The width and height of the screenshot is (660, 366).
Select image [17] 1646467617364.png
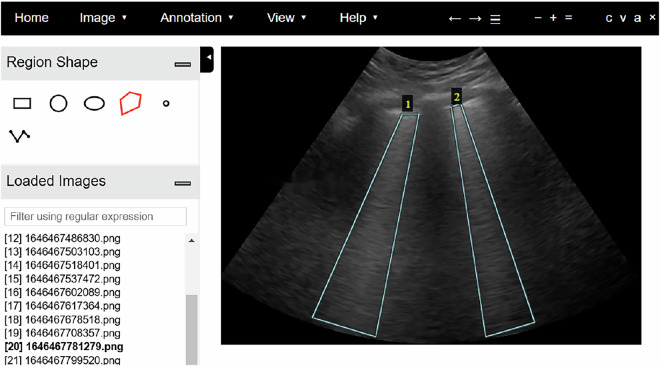click(62, 306)
